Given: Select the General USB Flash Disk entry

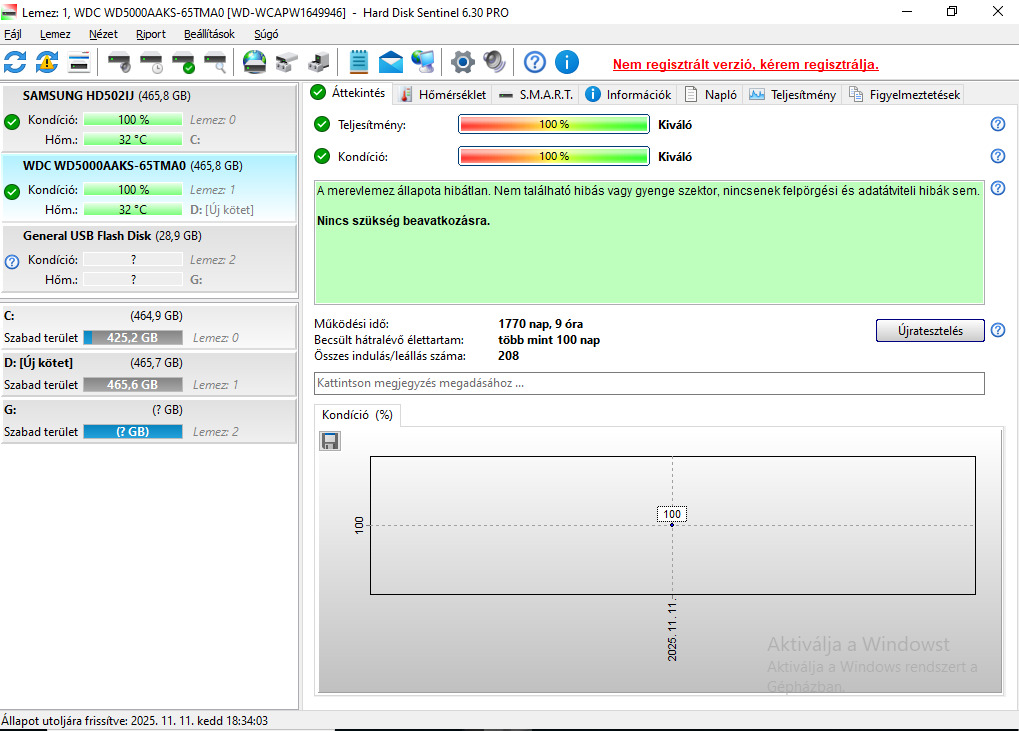Looking at the screenshot, I should pyautogui.click(x=149, y=258).
